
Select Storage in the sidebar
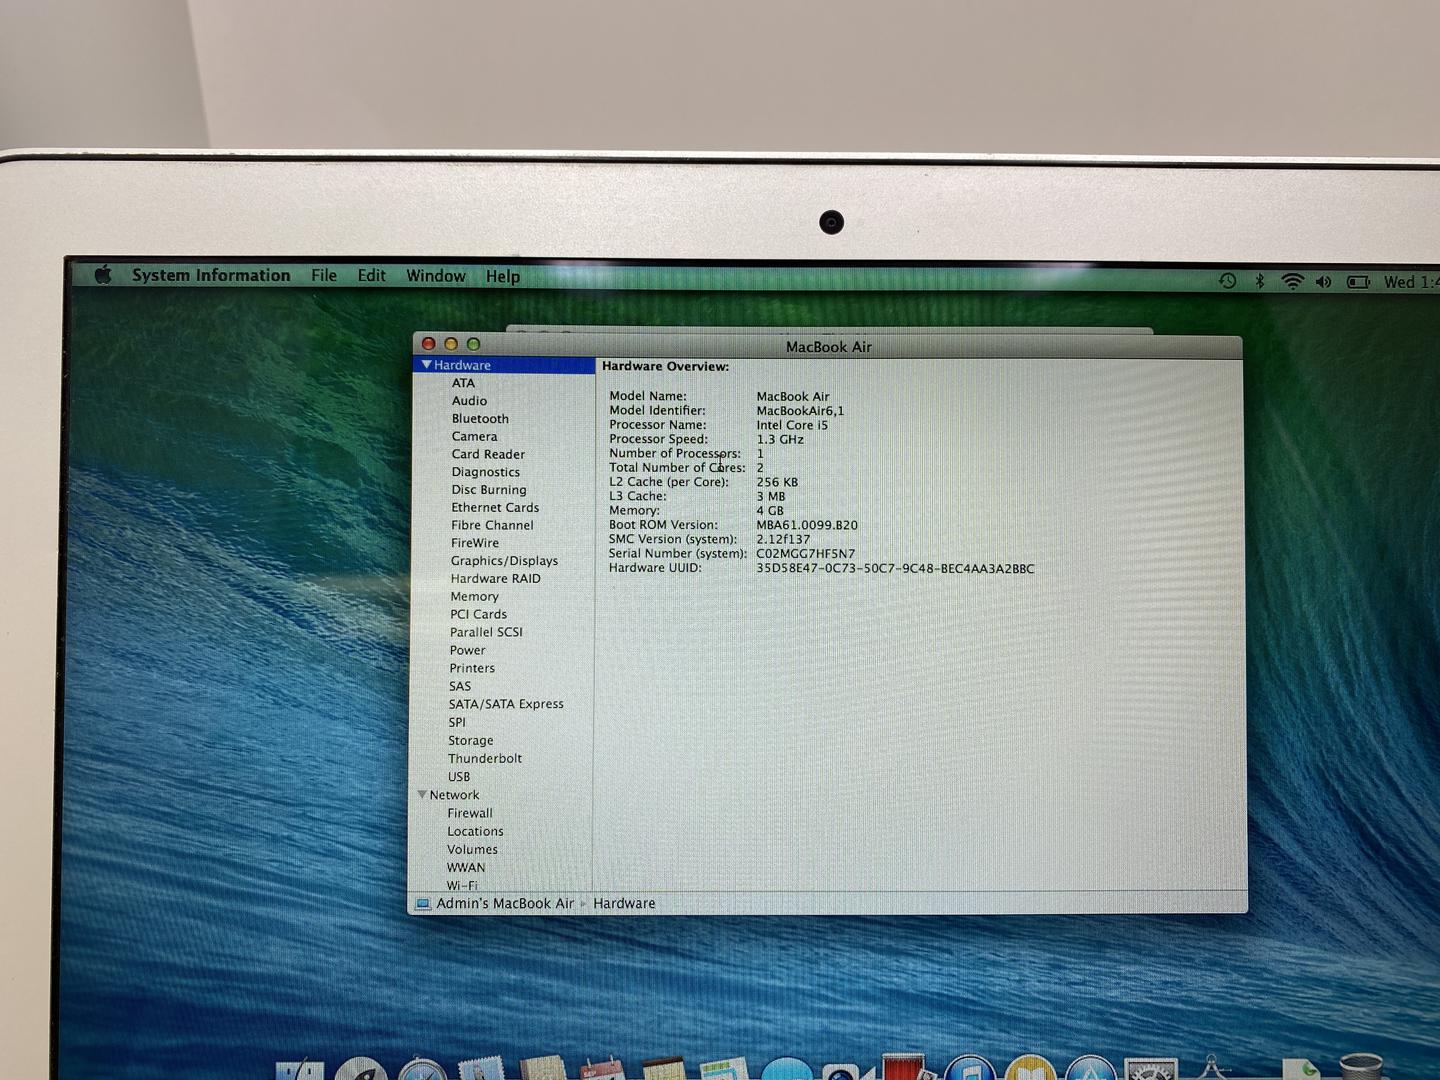471,741
